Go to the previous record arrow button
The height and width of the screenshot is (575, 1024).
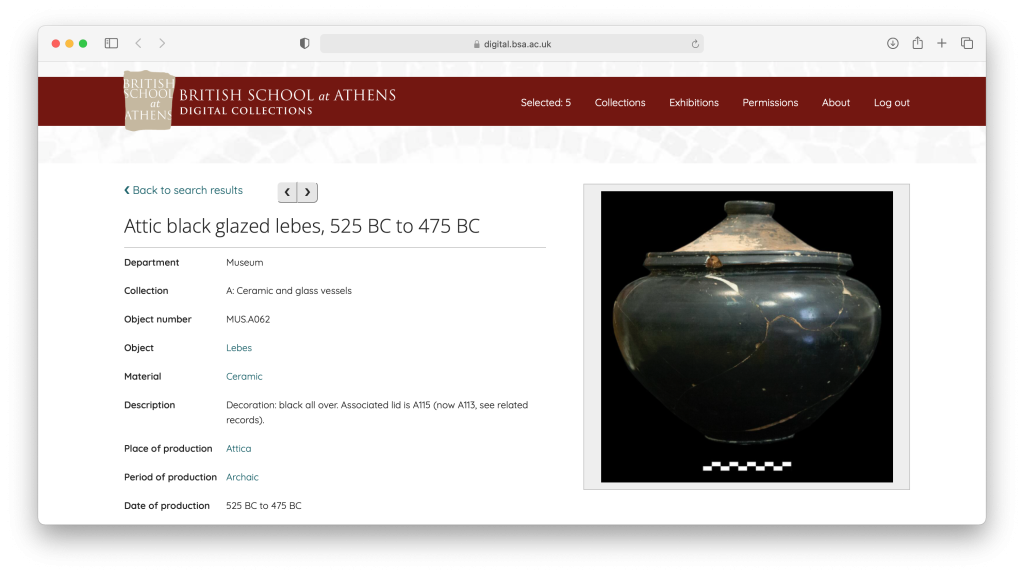coord(288,192)
